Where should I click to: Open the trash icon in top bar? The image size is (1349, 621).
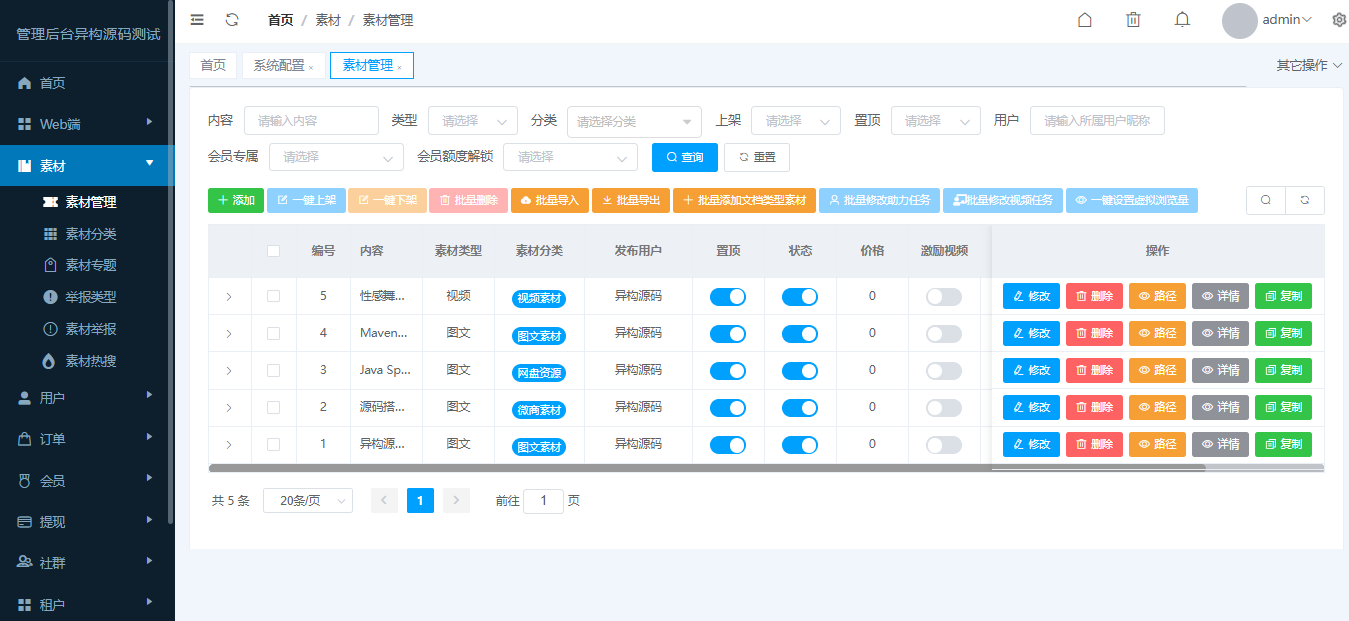click(1133, 19)
